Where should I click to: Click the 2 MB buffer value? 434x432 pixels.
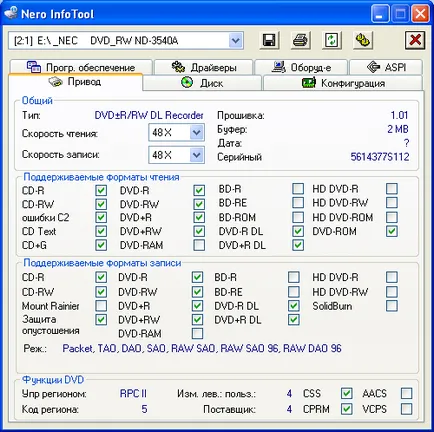398,129
